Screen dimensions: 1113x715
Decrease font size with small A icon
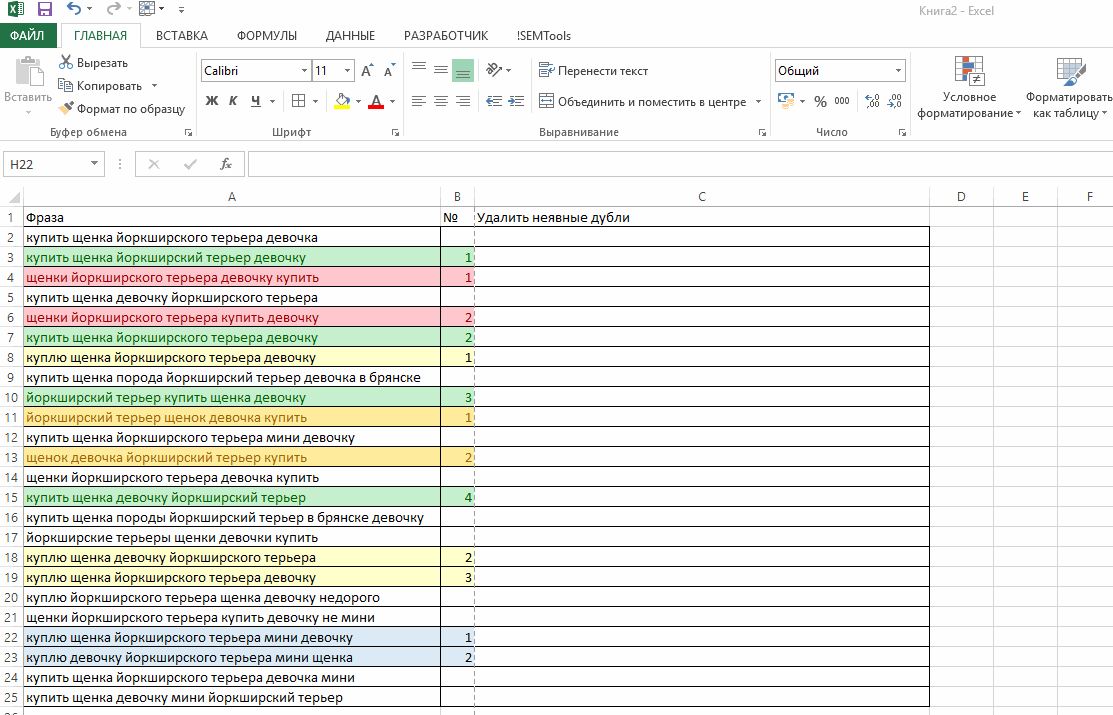click(389, 70)
